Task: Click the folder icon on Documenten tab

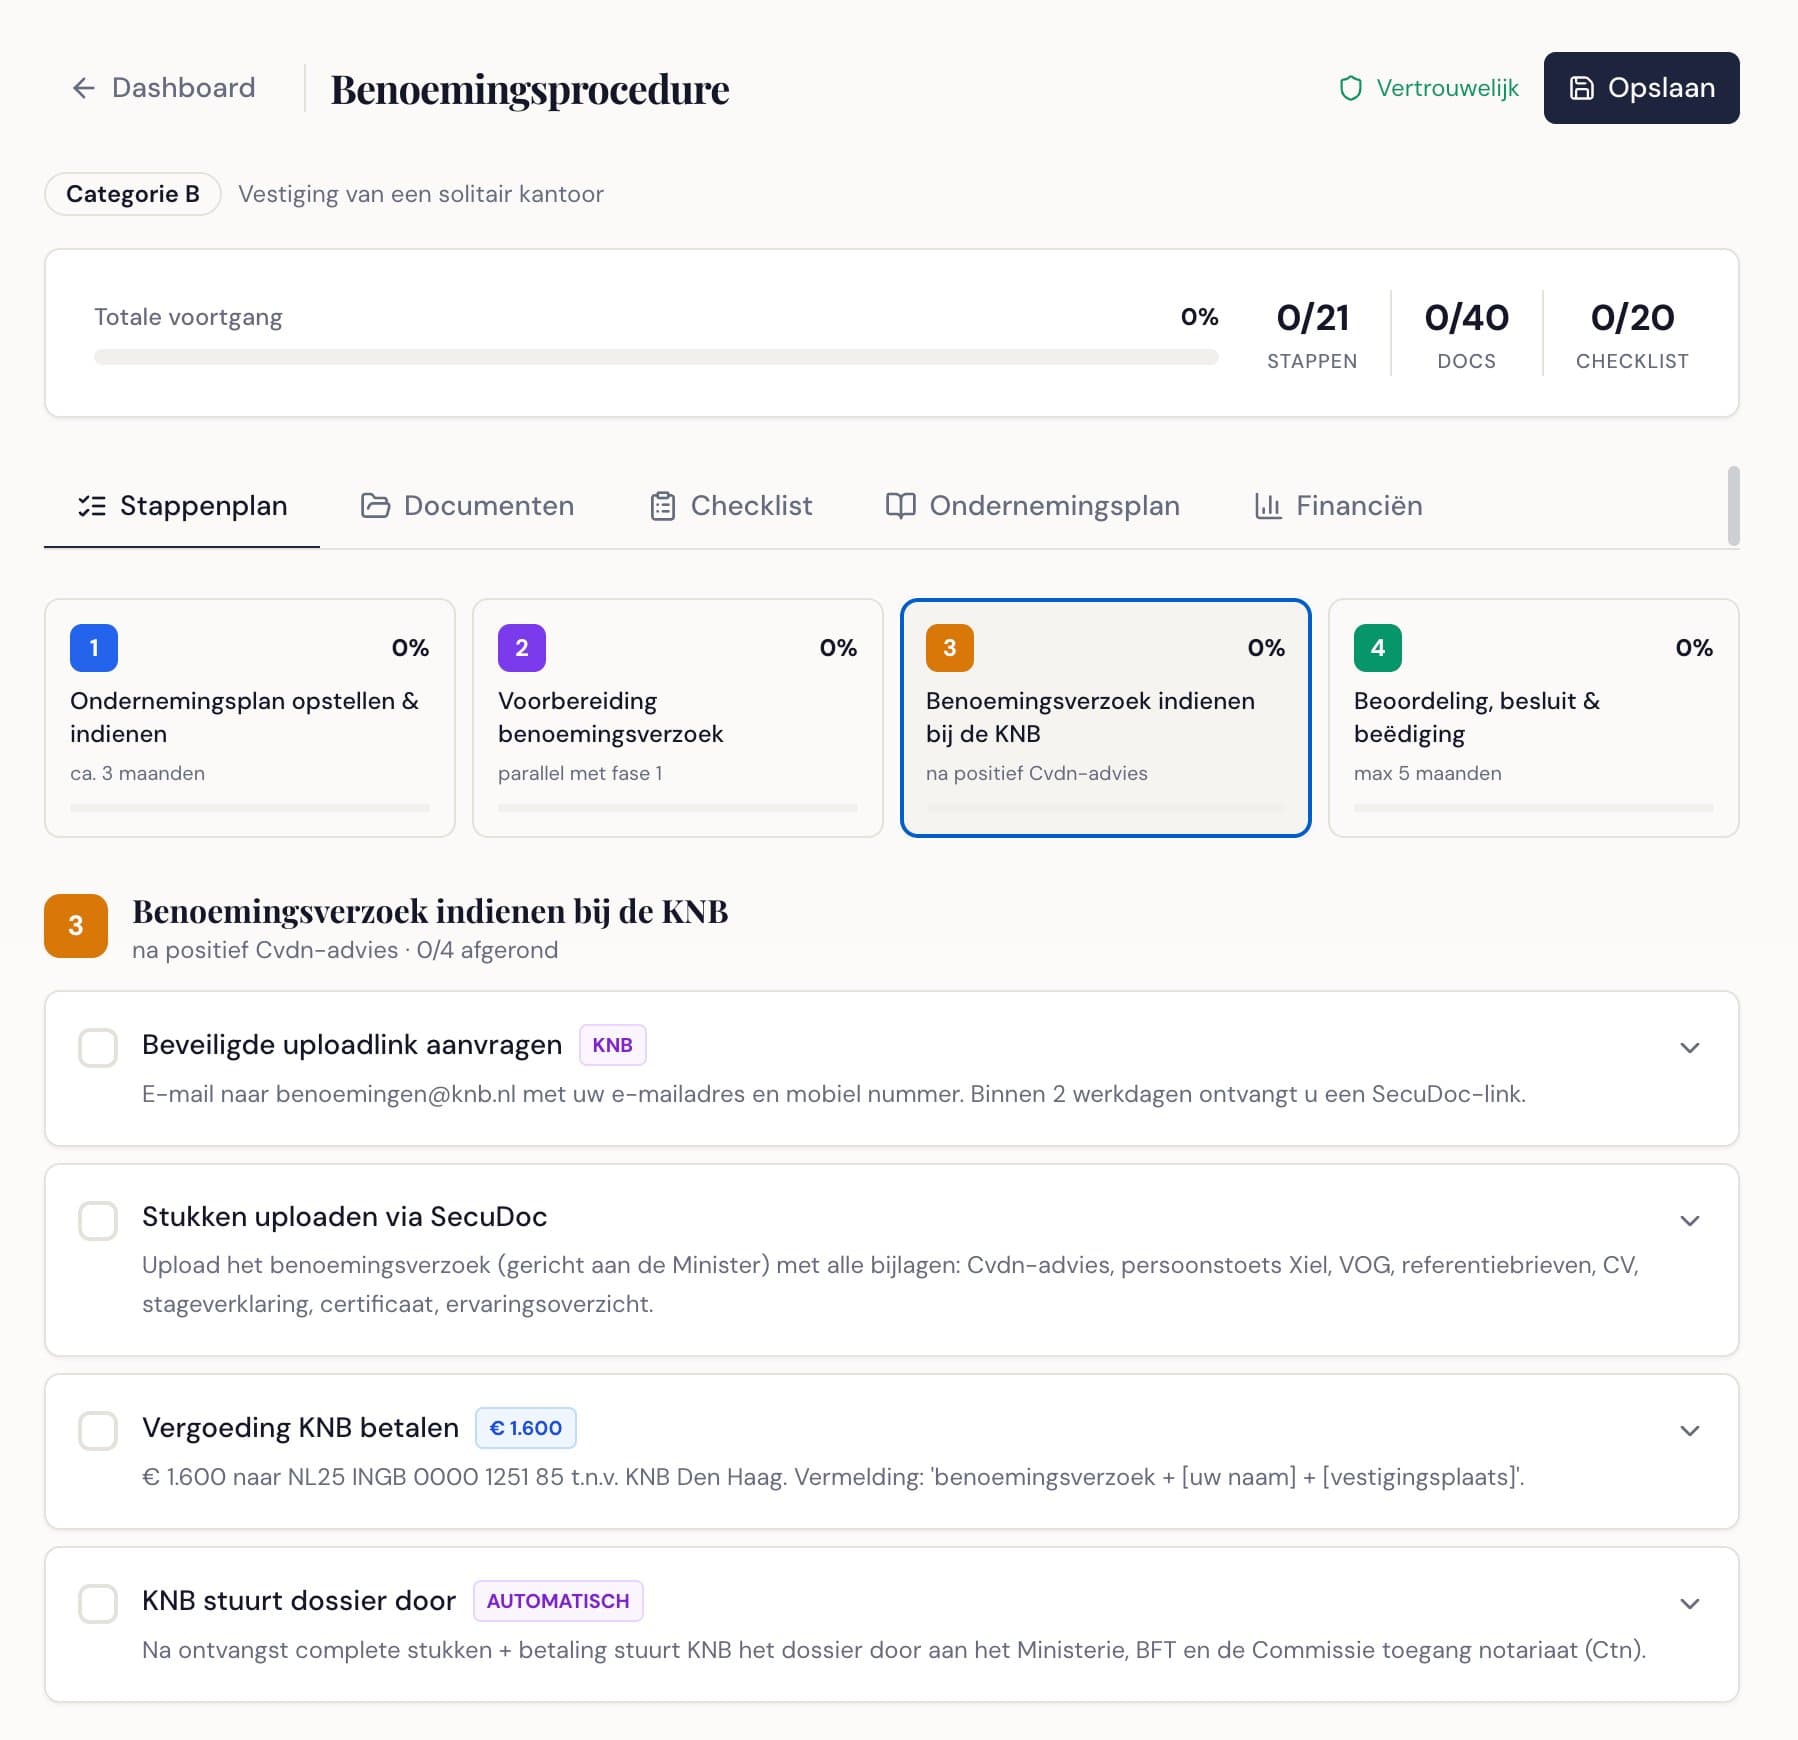Action: (x=375, y=506)
